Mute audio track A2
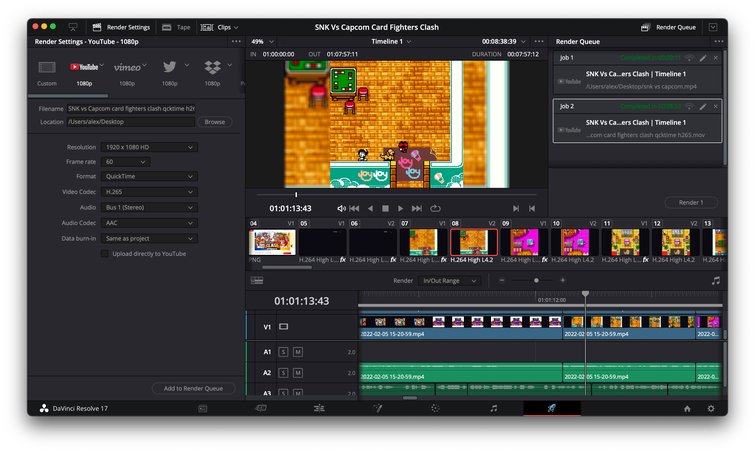The image size is (755, 452). click(298, 373)
